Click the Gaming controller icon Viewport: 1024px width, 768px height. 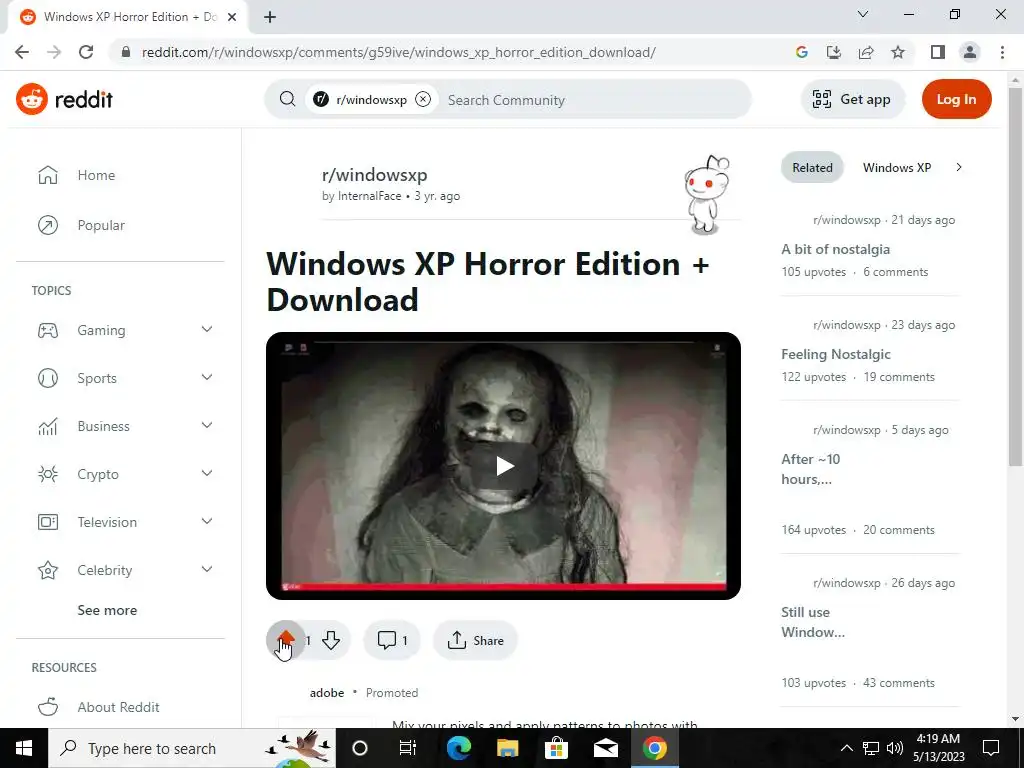coord(48,330)
